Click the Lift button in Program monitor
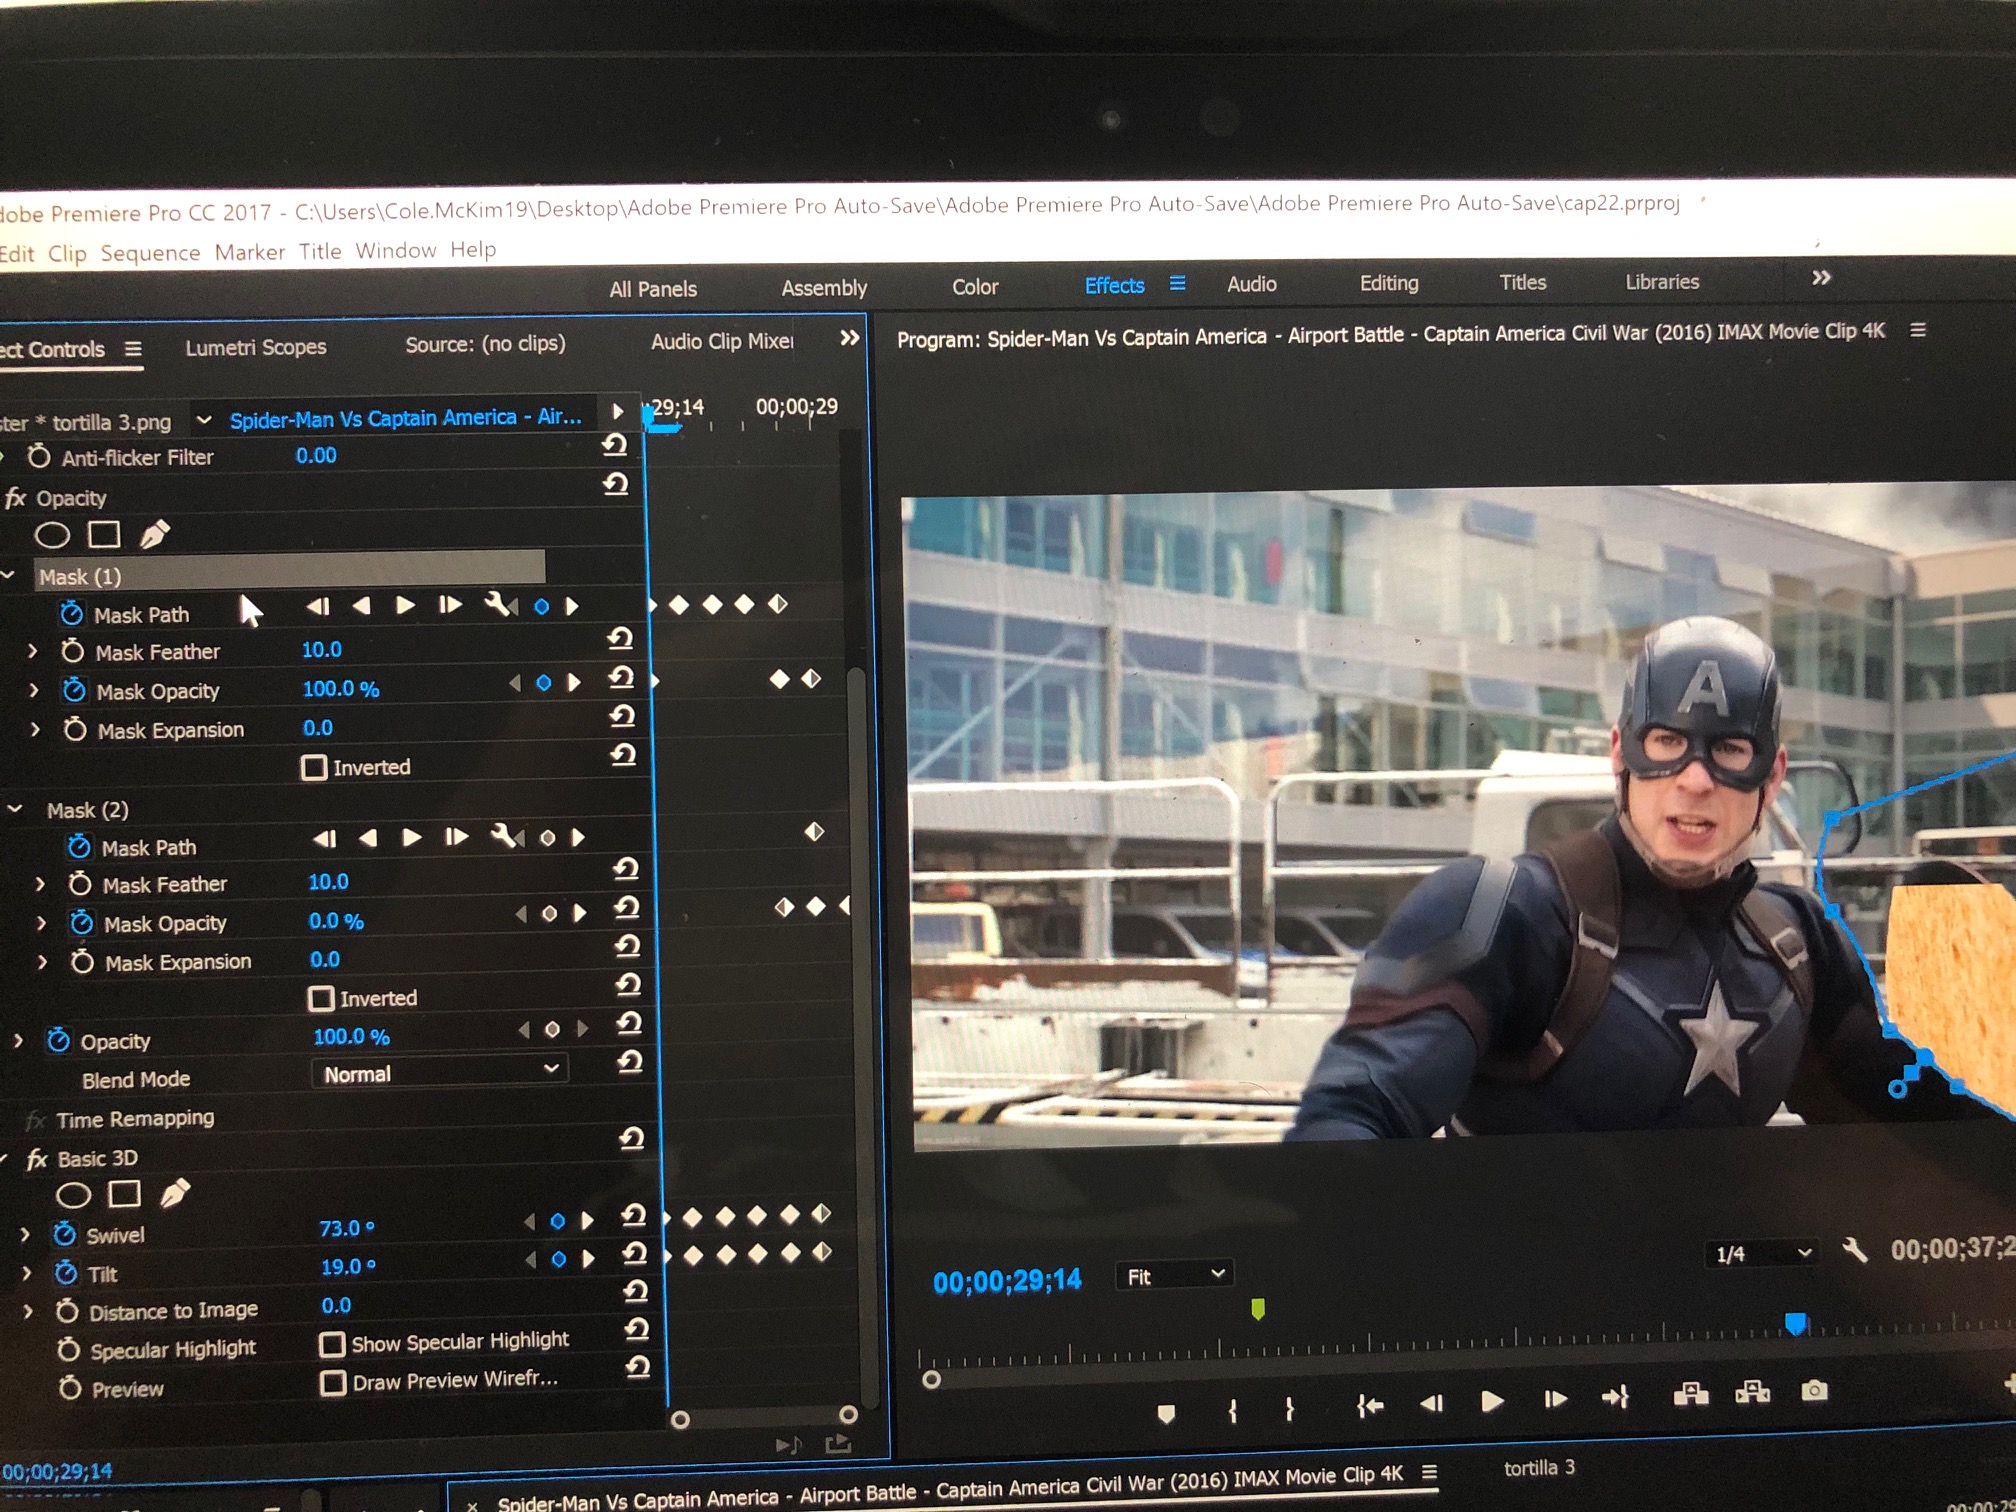 pyautogui.click(x=1691, y=1394)
